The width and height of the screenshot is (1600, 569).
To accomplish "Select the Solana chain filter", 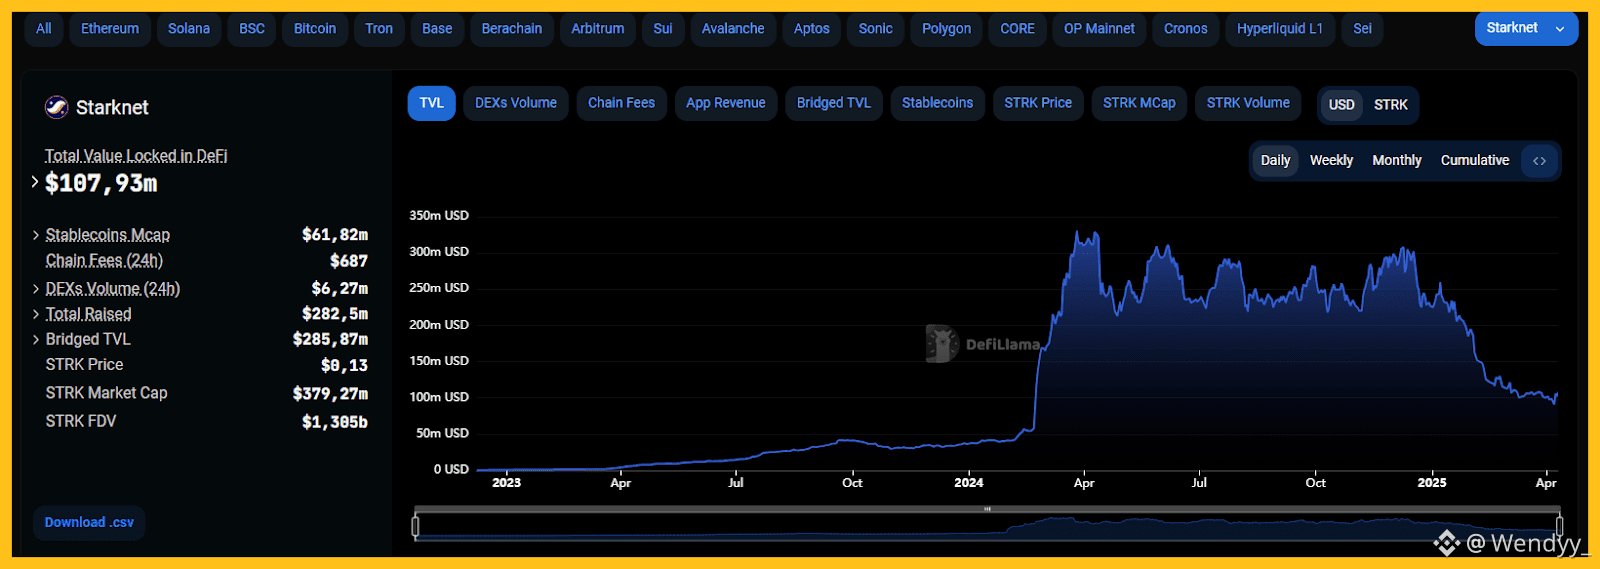I will pos(189,29).
